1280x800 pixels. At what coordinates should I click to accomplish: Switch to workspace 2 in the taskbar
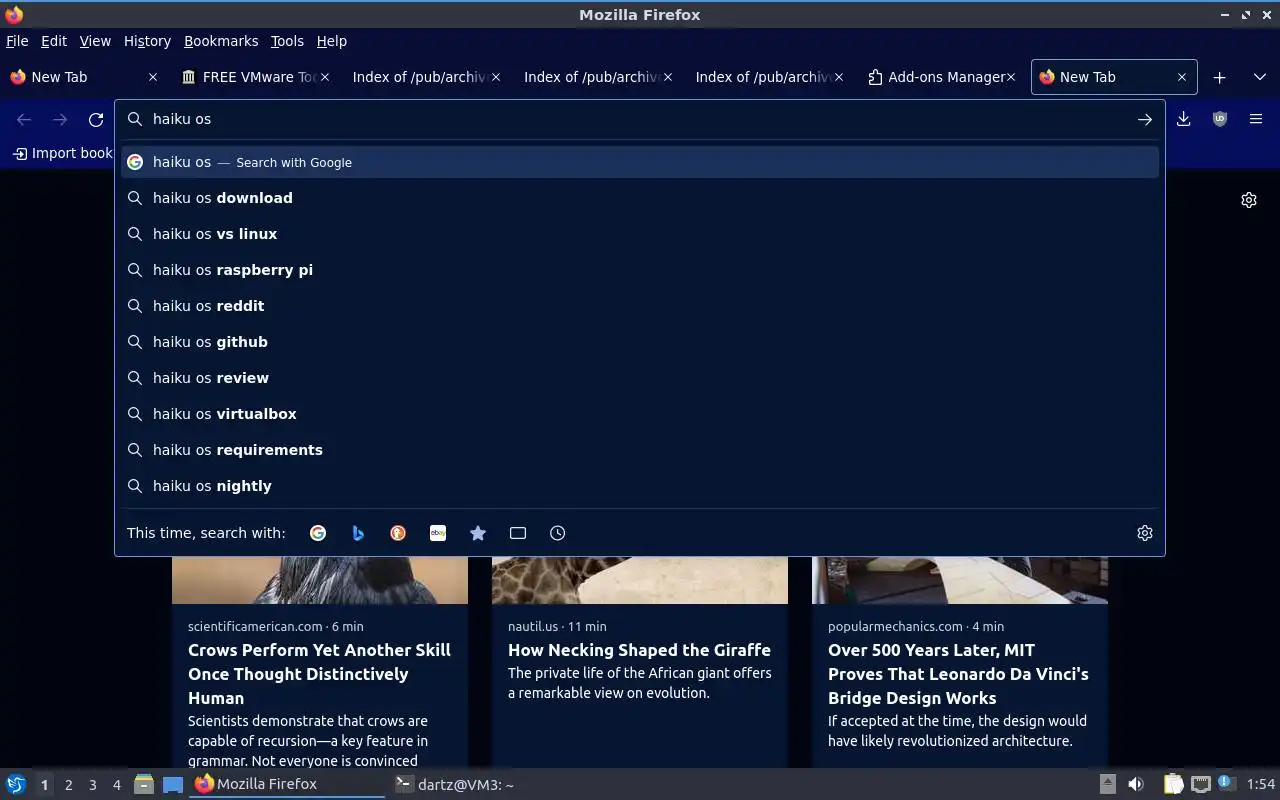68,785
